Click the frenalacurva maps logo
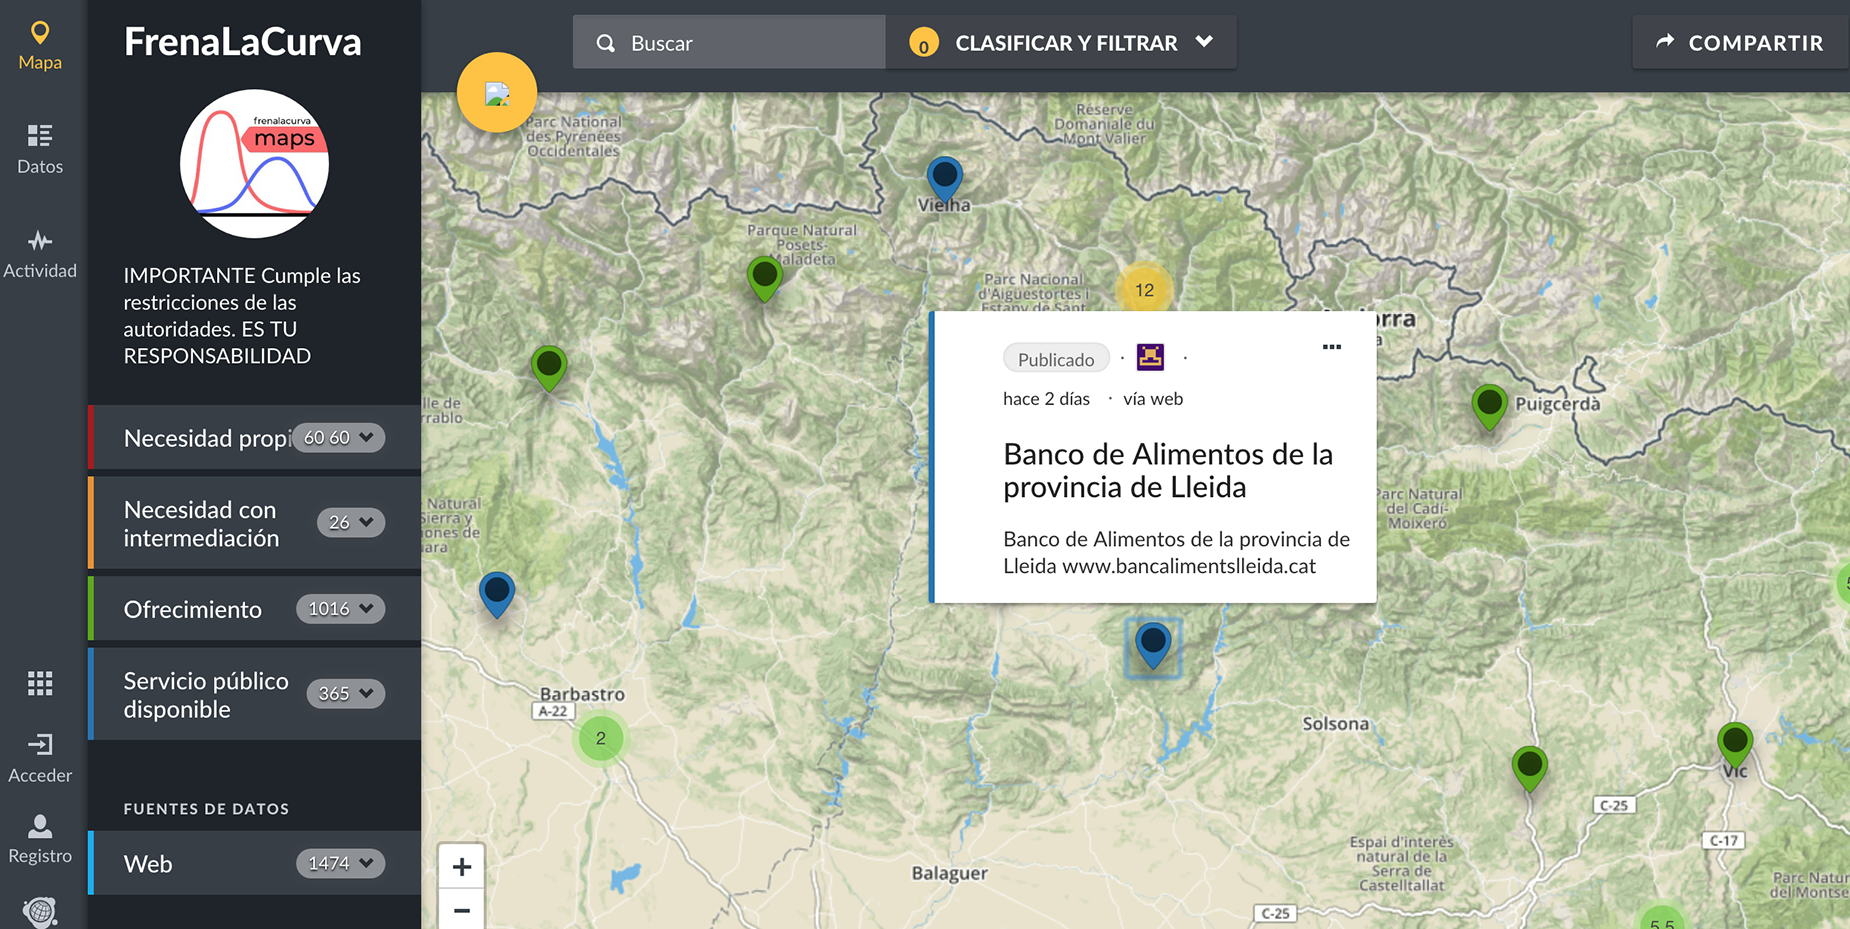This screenshot has width=1850, height=929. [254, 164]
